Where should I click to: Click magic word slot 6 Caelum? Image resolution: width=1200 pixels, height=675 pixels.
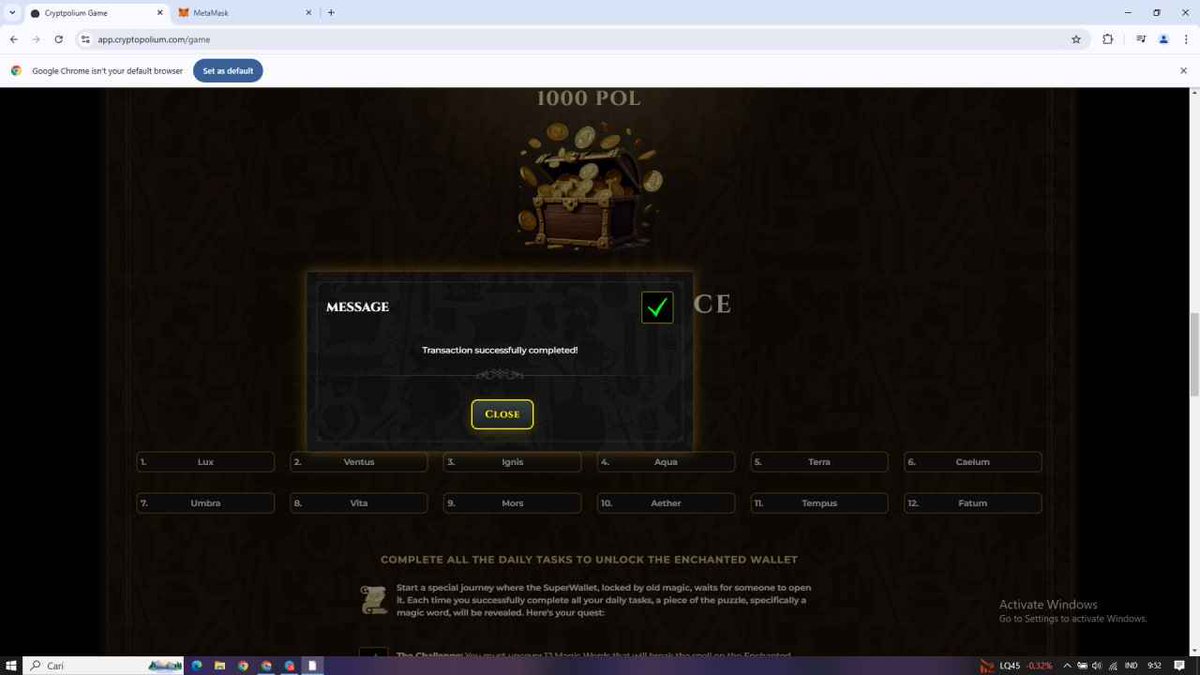coord(973,462)
